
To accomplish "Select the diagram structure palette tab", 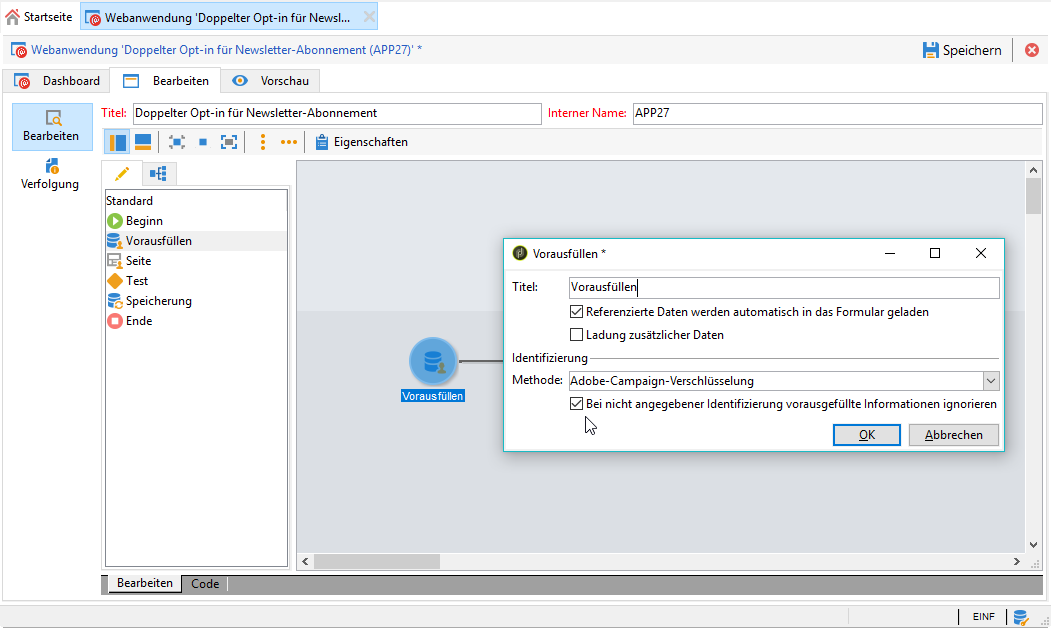I will click(159, 174).
